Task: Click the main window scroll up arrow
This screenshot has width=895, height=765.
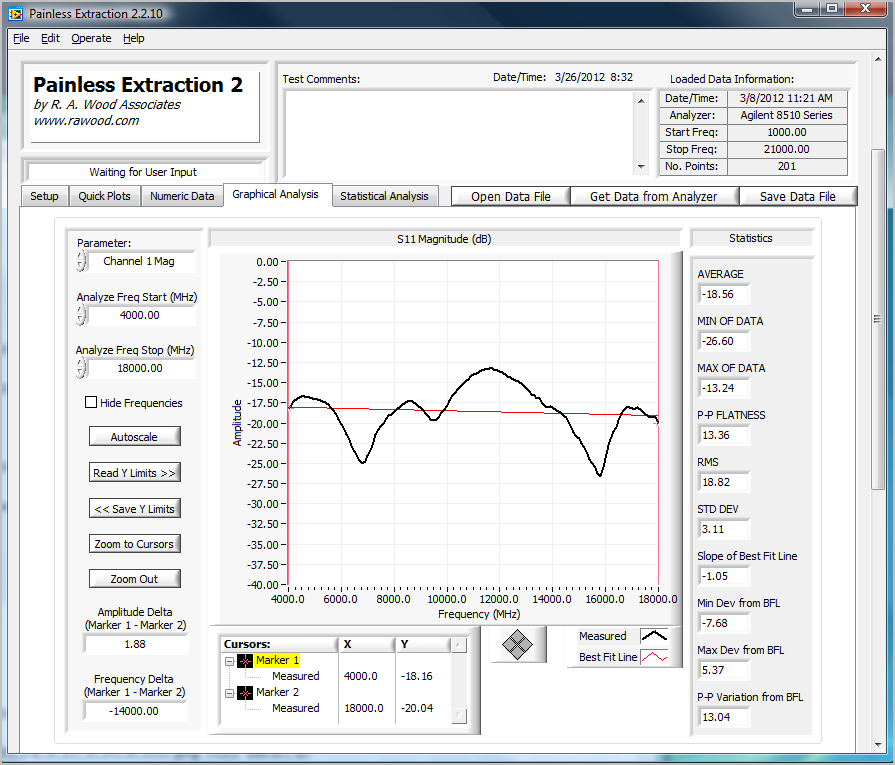Action: click(x=877, y=59)
